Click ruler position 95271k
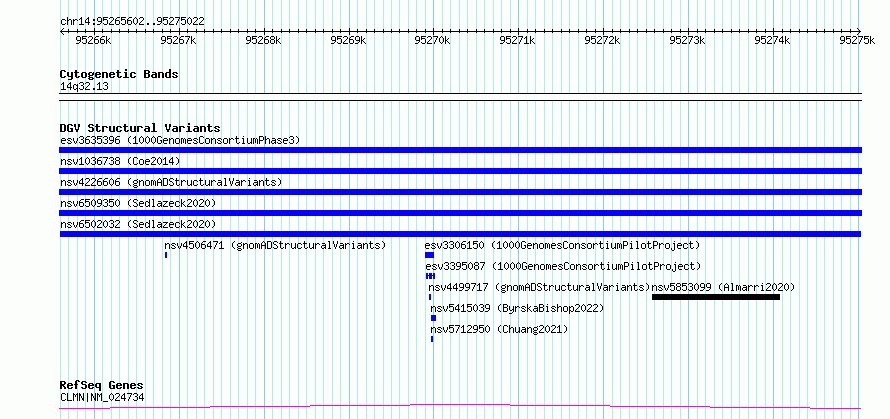The height and width of the screenshot is (419, 890). click(518, 40)
